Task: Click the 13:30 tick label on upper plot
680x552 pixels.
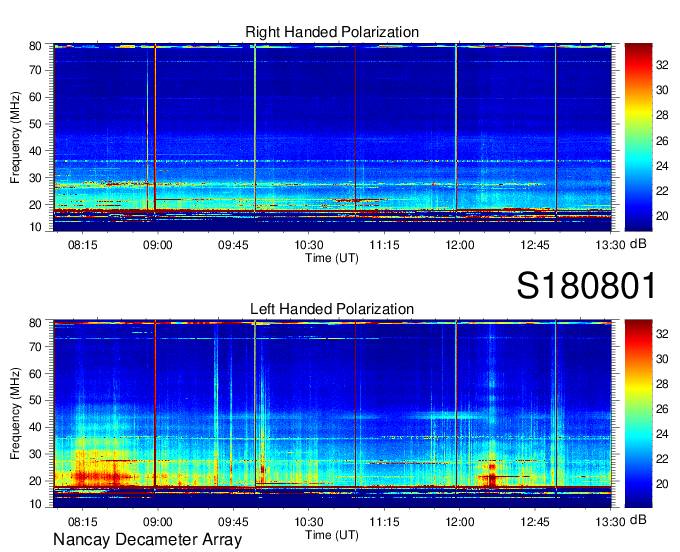Action: pyautogui.click(x=610, y=245)
